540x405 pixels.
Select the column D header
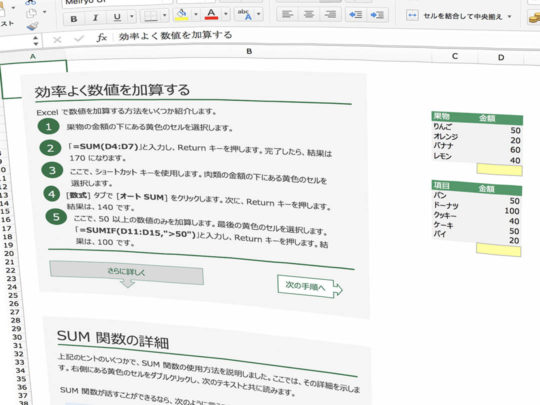pyautogui.click(x=501, y=58)
